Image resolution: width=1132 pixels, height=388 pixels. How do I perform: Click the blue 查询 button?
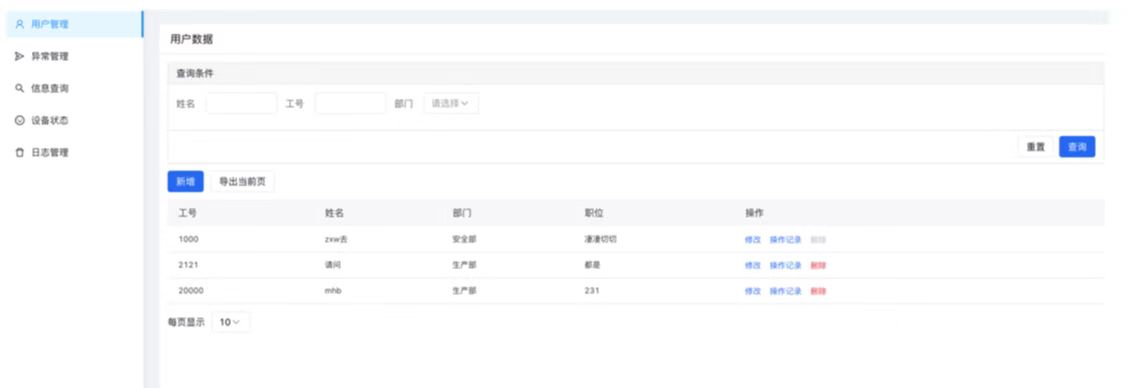pyautogui.click(x=1077, y=147)
